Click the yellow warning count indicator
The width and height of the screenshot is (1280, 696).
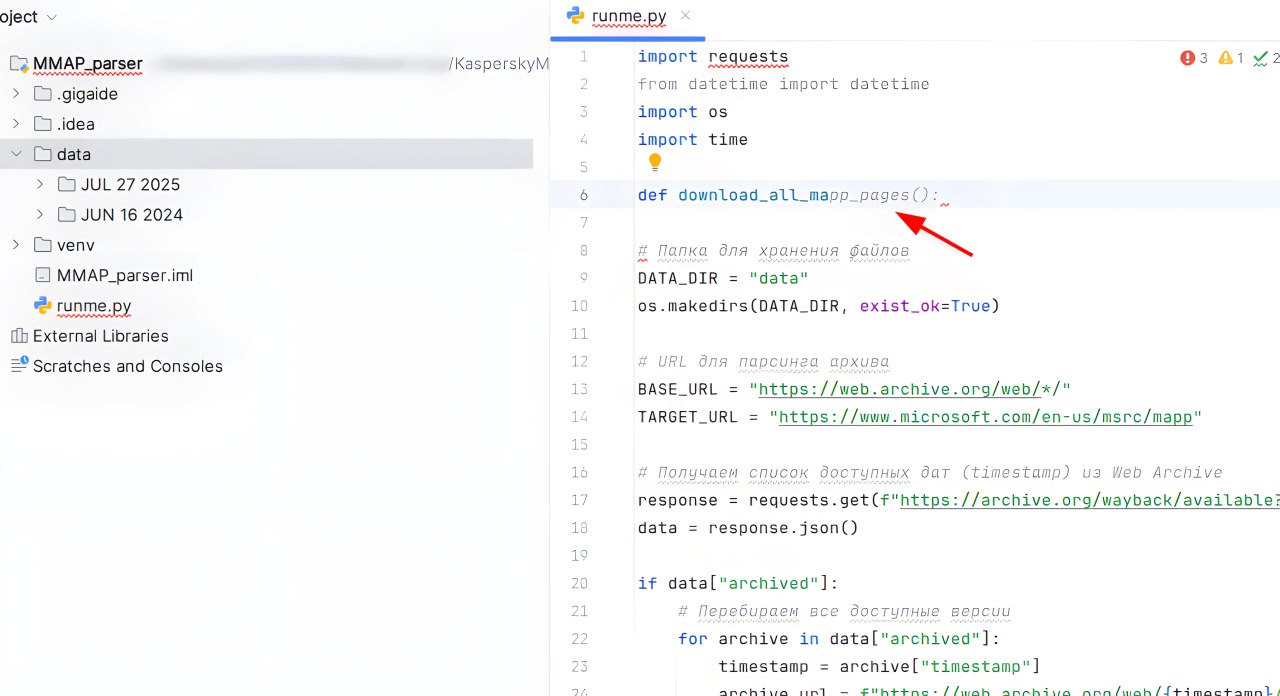[1225, 58]
